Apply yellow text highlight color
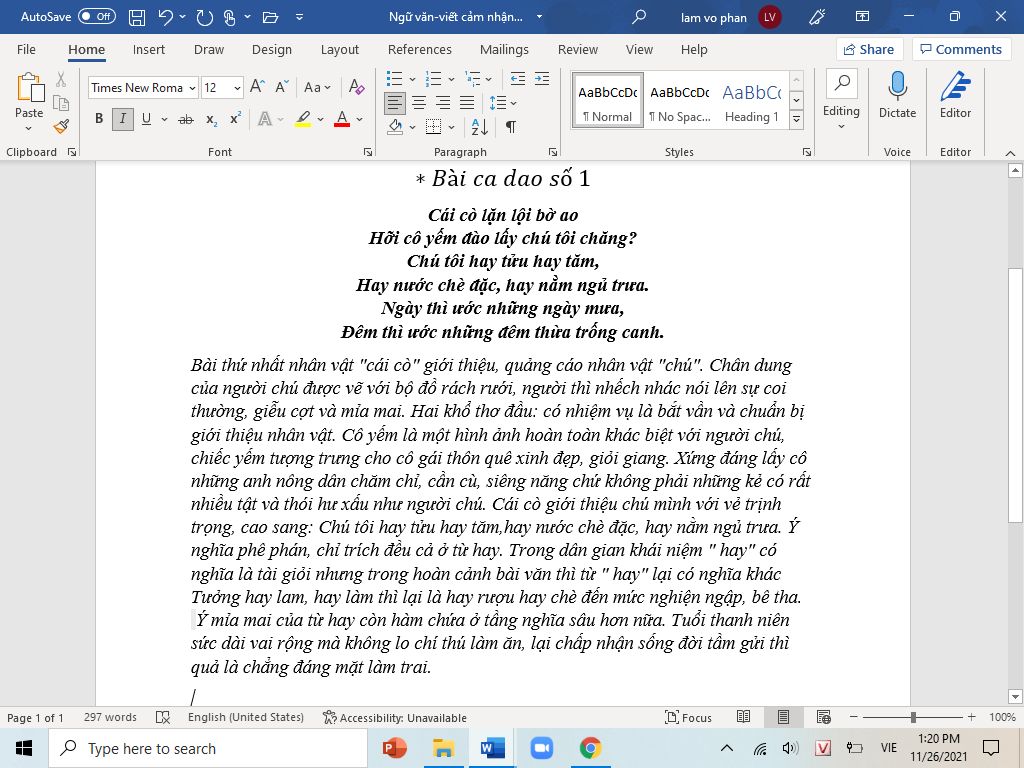Image resolution: width=1024 pixels, height=768 pixels. [302, 119]
